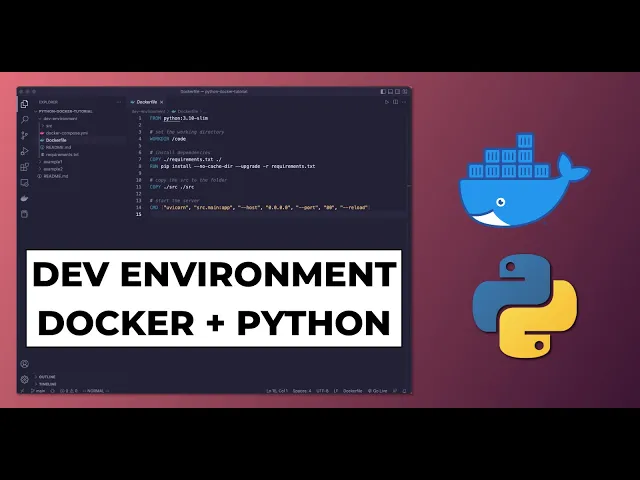Open the Explorer view in activity bar
Image resolution: width=640 pixels, height=480 pixels.
pyautogui.click(x=24, y=104)
